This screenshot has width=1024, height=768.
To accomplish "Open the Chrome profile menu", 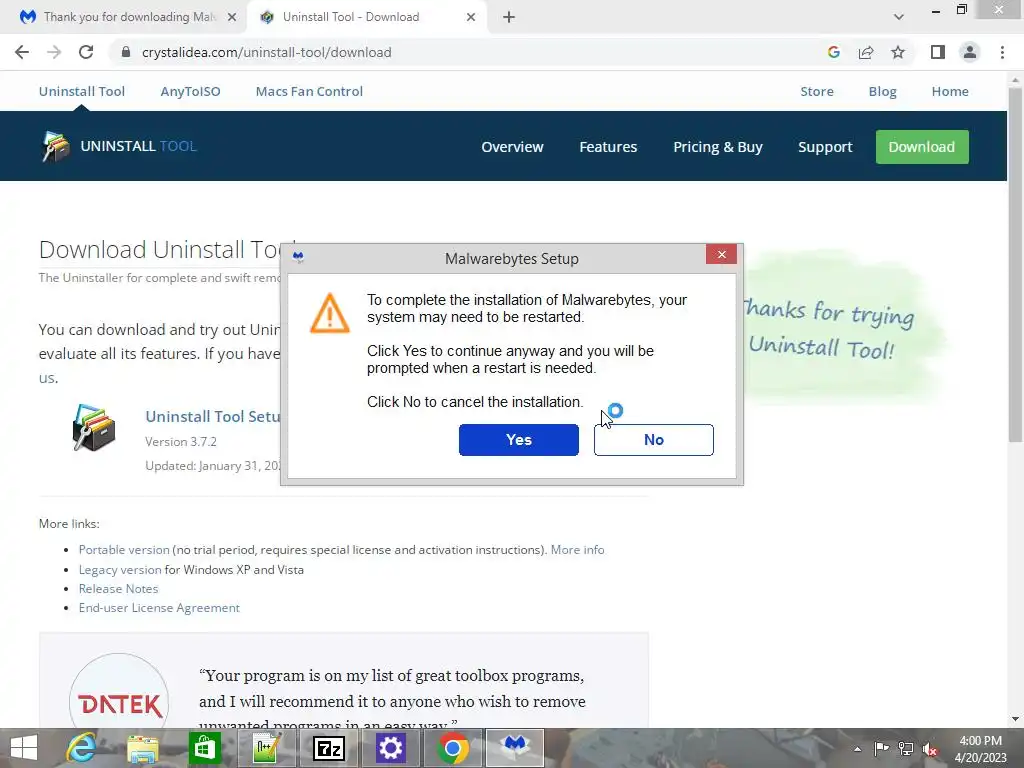I will click(x=970, y=52).
